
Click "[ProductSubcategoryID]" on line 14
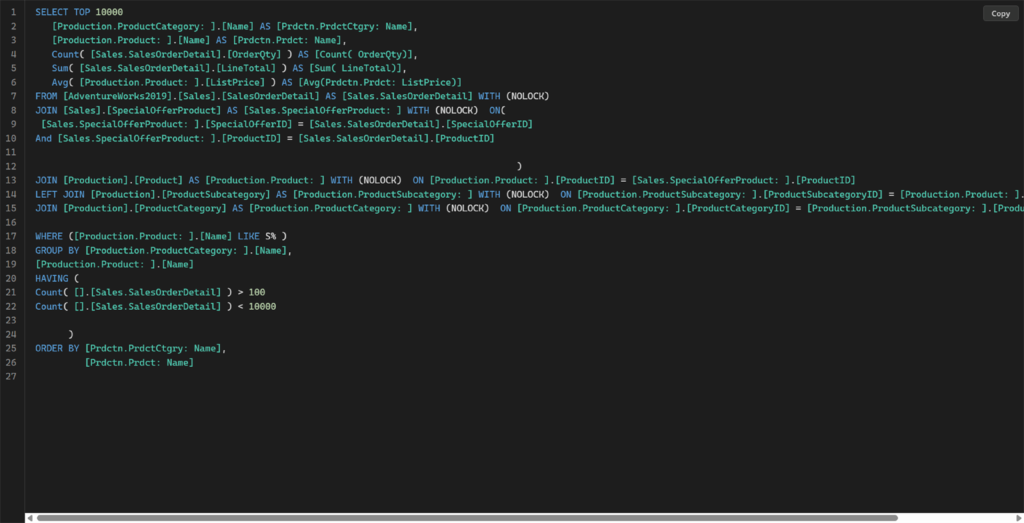coord(824,195)
